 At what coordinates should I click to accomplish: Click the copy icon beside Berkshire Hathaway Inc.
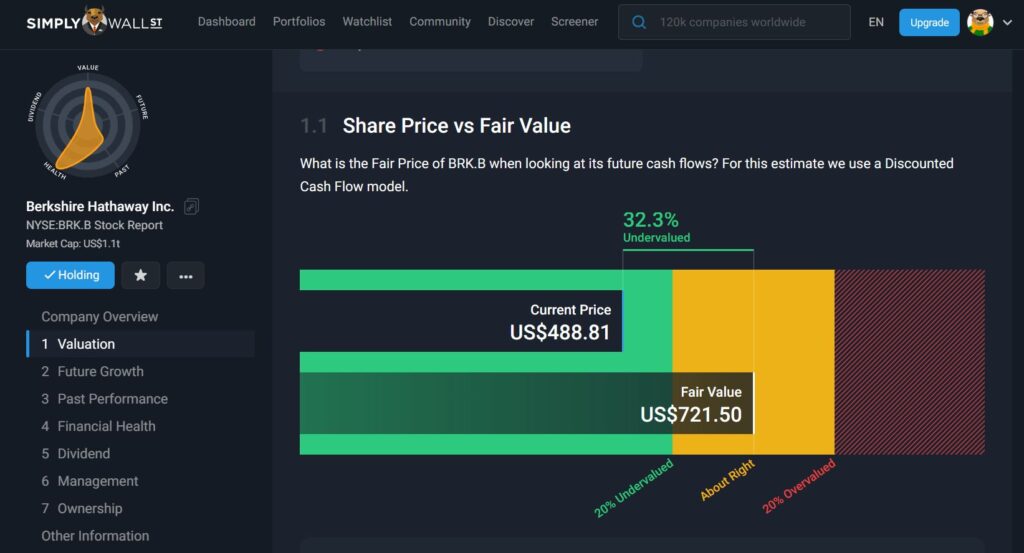tap(192, 207)
